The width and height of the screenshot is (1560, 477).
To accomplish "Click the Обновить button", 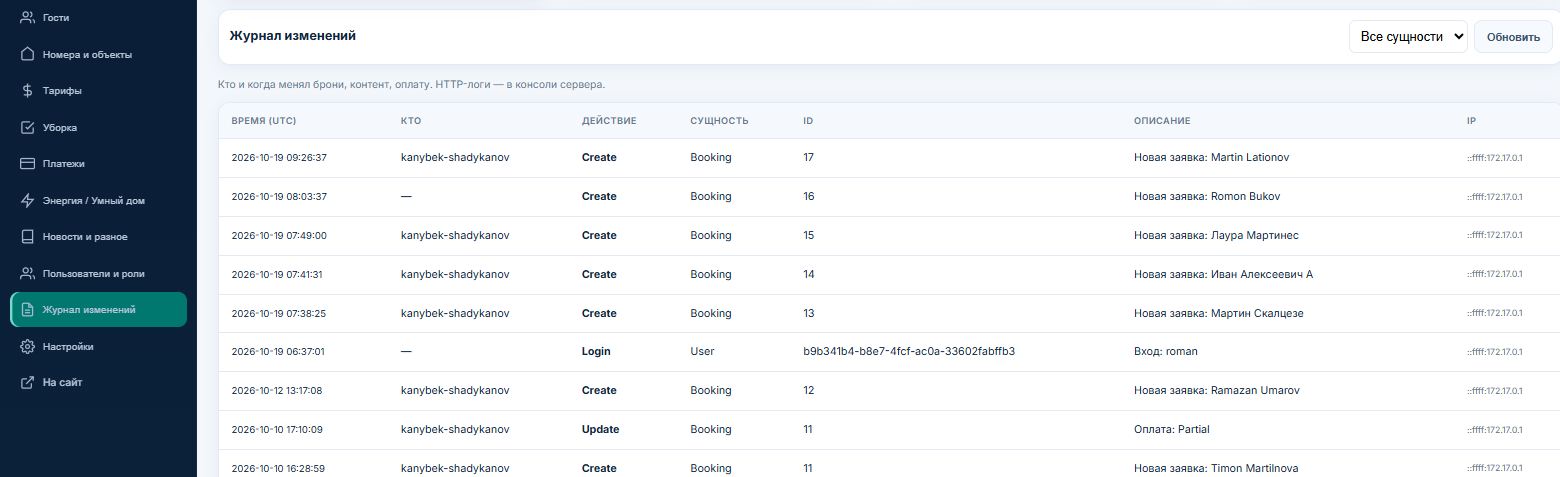I will [1513, 37].
